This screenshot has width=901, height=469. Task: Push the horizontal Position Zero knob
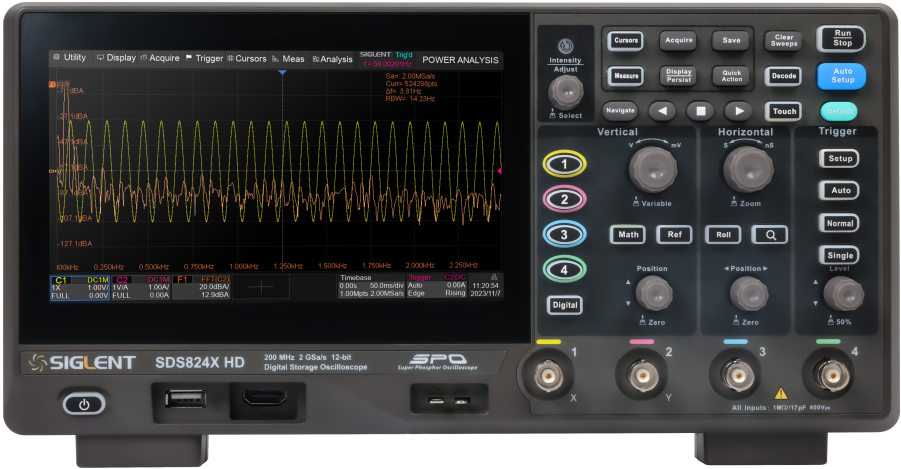tap(748, 294)
